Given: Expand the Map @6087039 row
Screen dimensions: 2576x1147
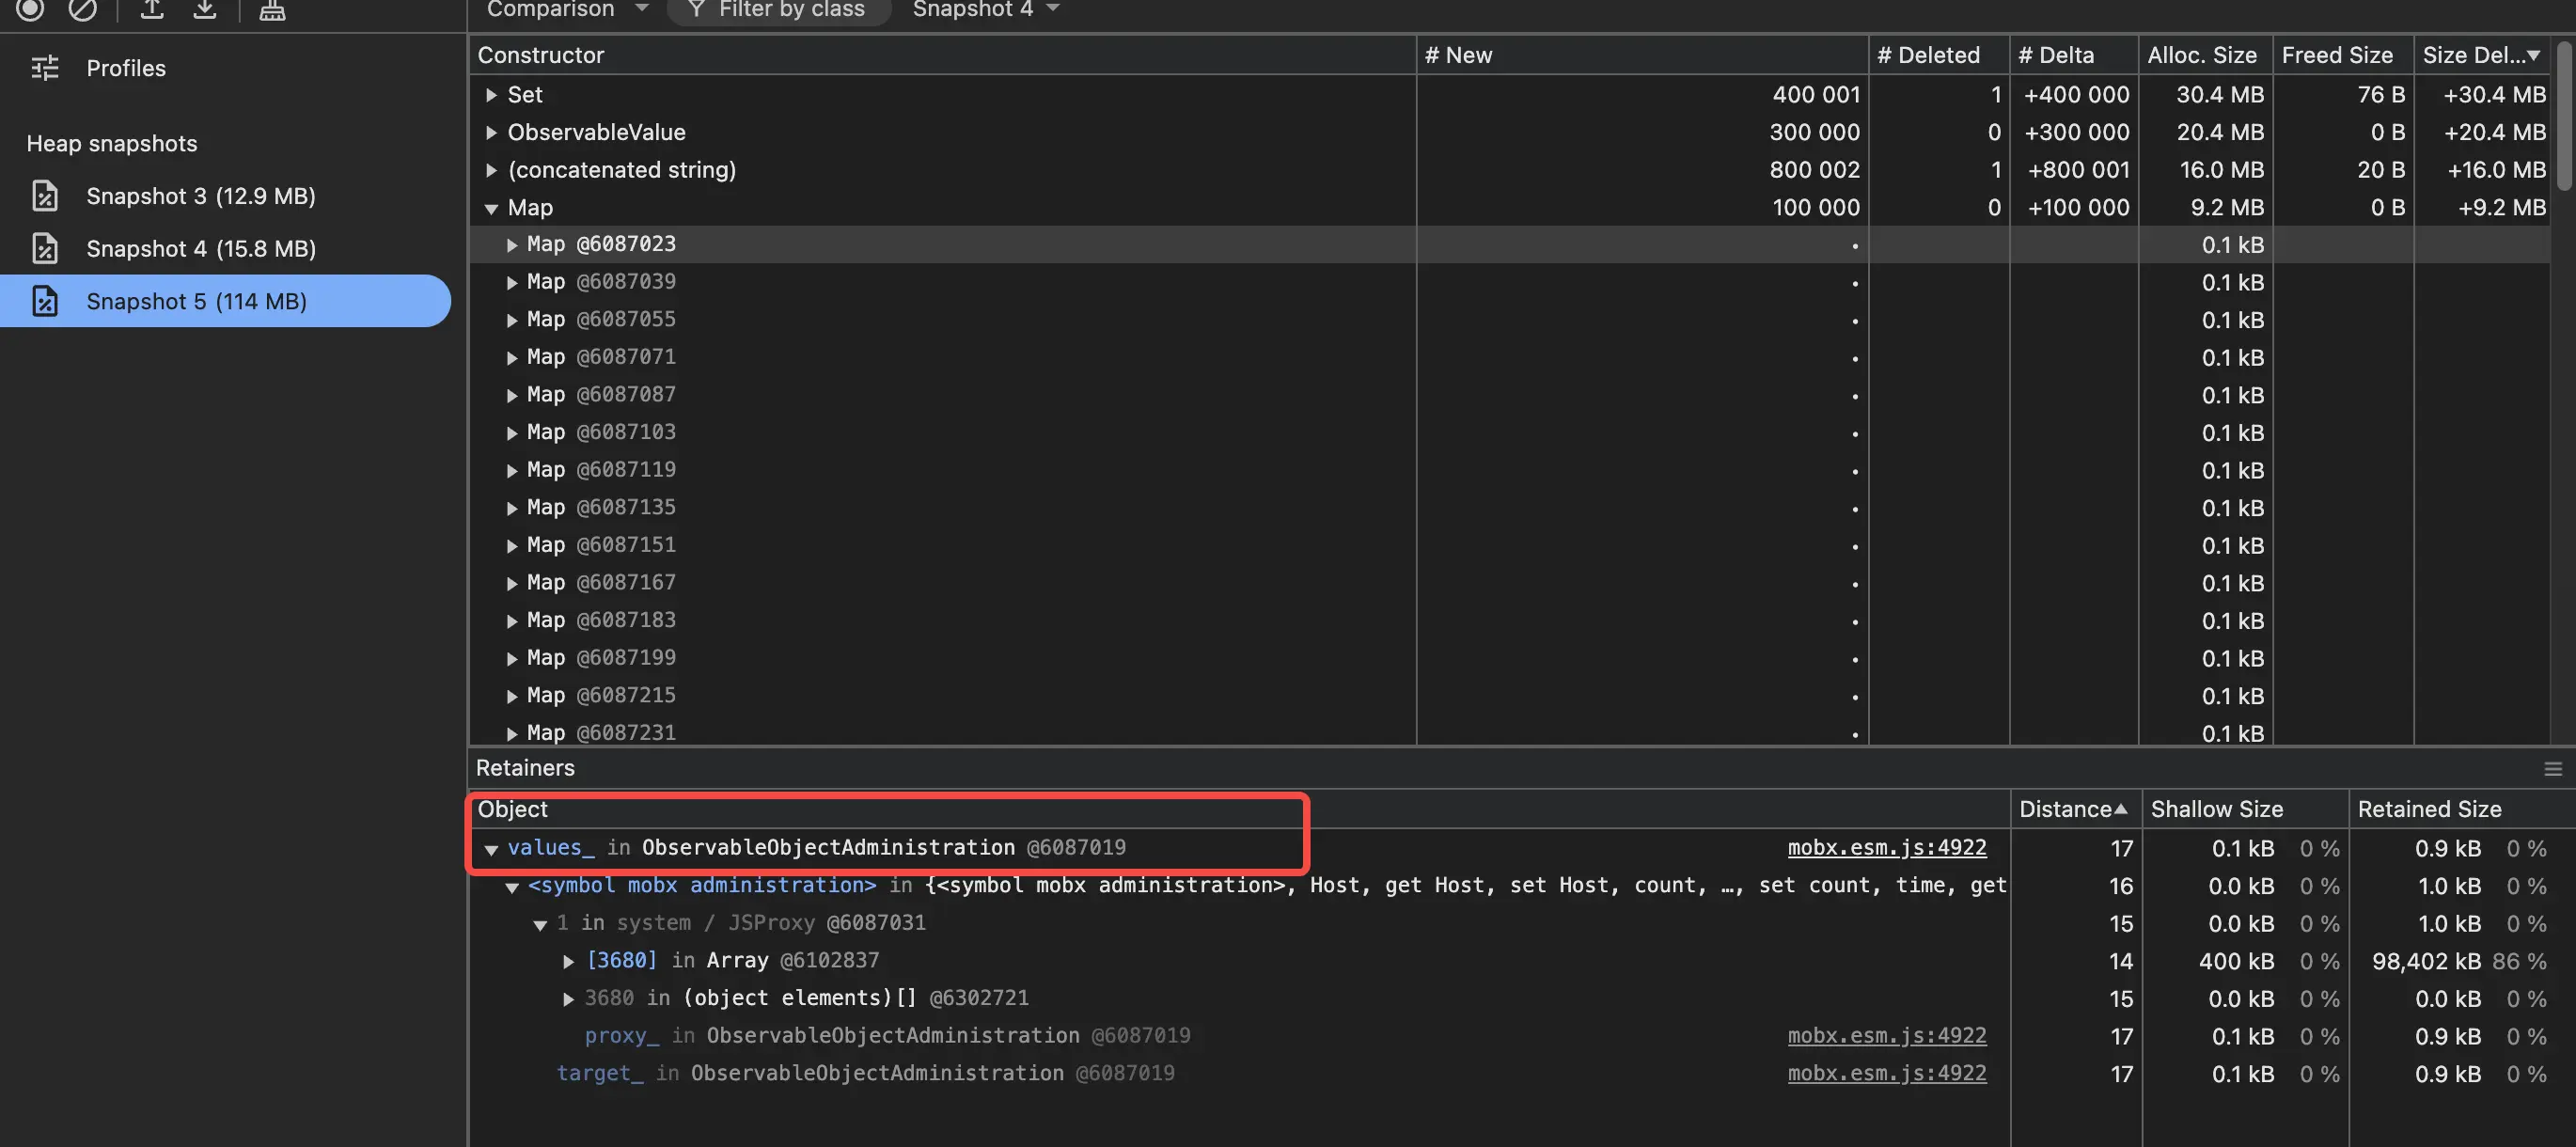Looking at the screenshot, I should coord(512,283).
